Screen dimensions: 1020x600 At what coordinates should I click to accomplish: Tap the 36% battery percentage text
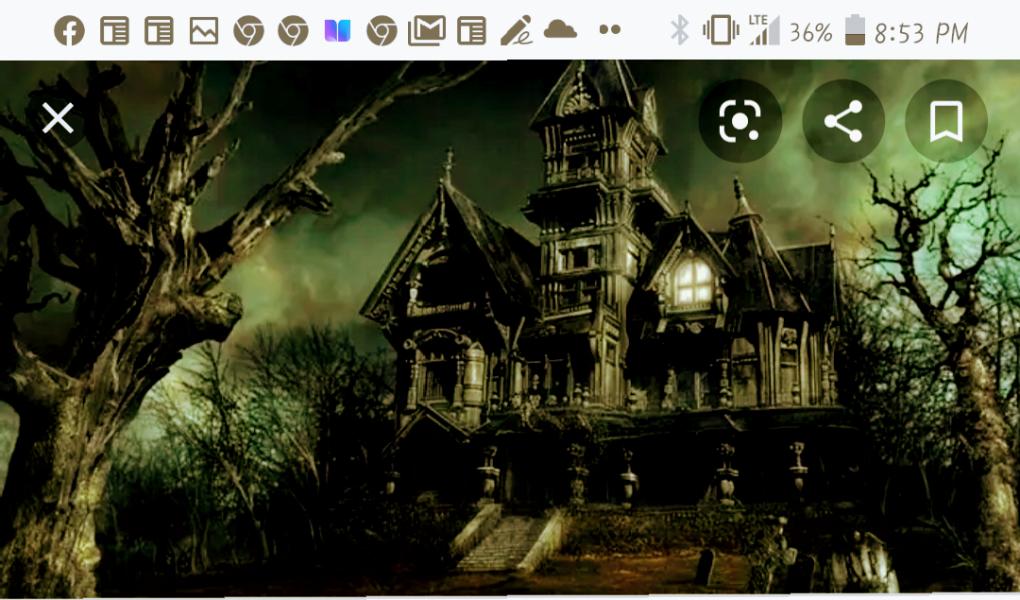click(810, 33)
